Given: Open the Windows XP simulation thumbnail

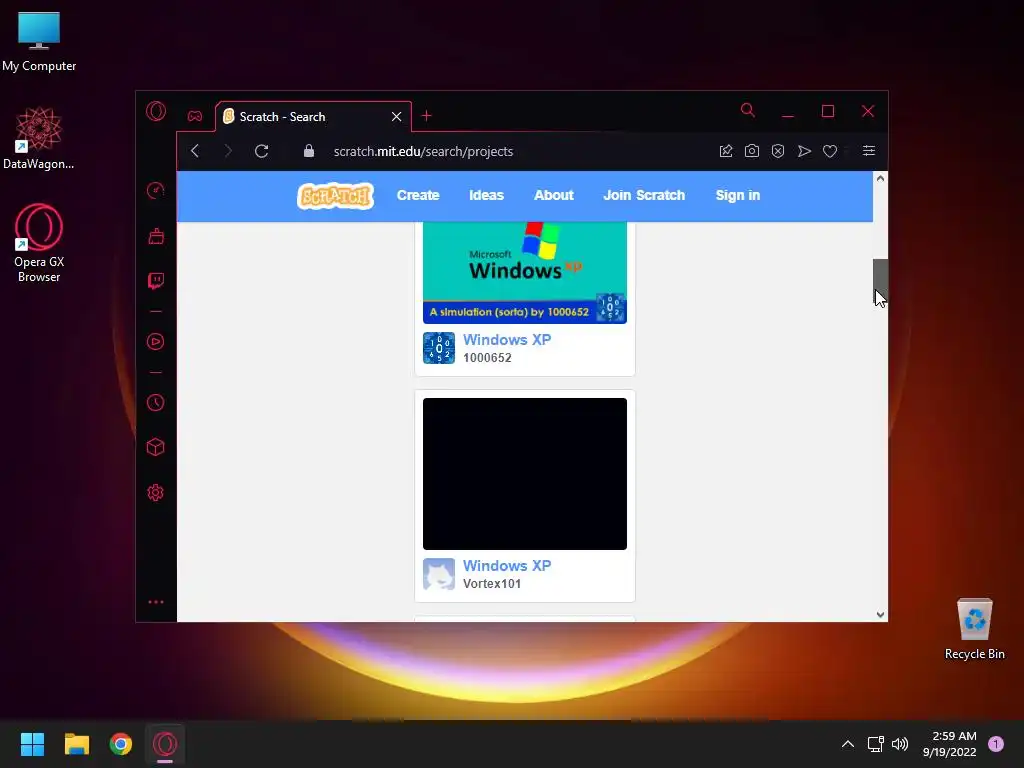Looking at the screenshot, I should pyautogui.click(x=525, y=272).
